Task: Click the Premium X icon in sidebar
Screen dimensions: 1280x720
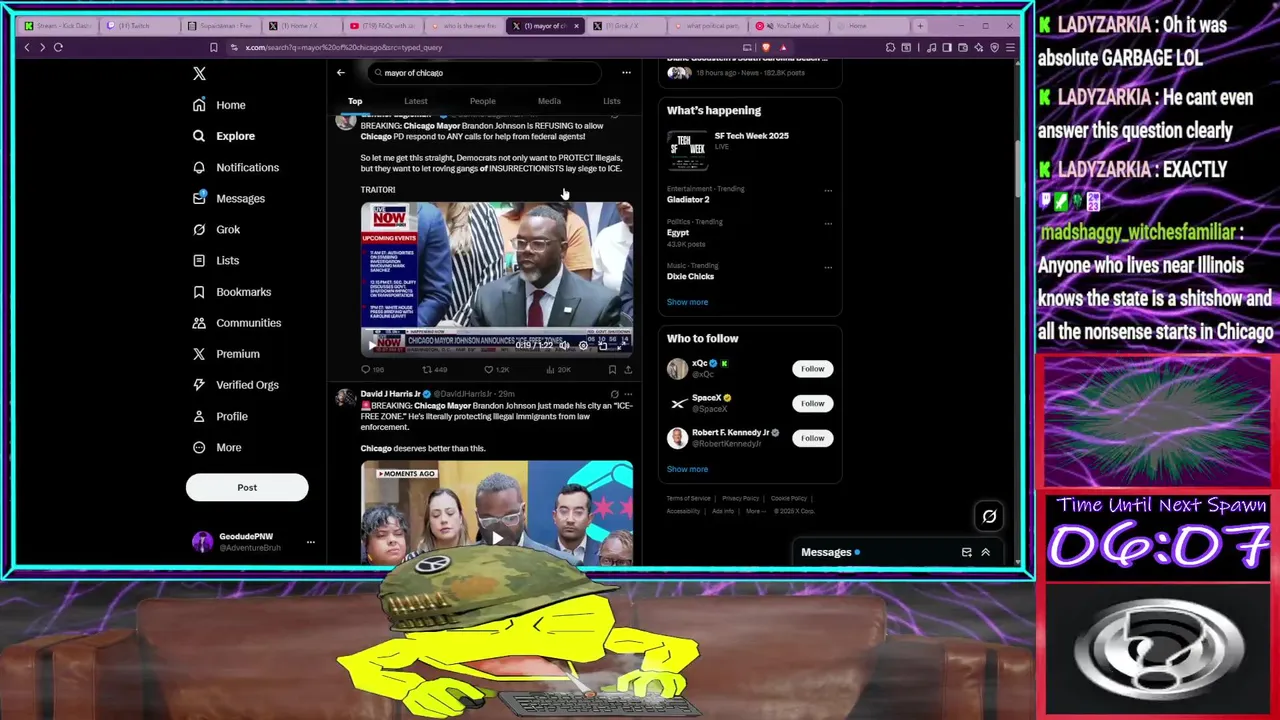Action: point(199,354)
